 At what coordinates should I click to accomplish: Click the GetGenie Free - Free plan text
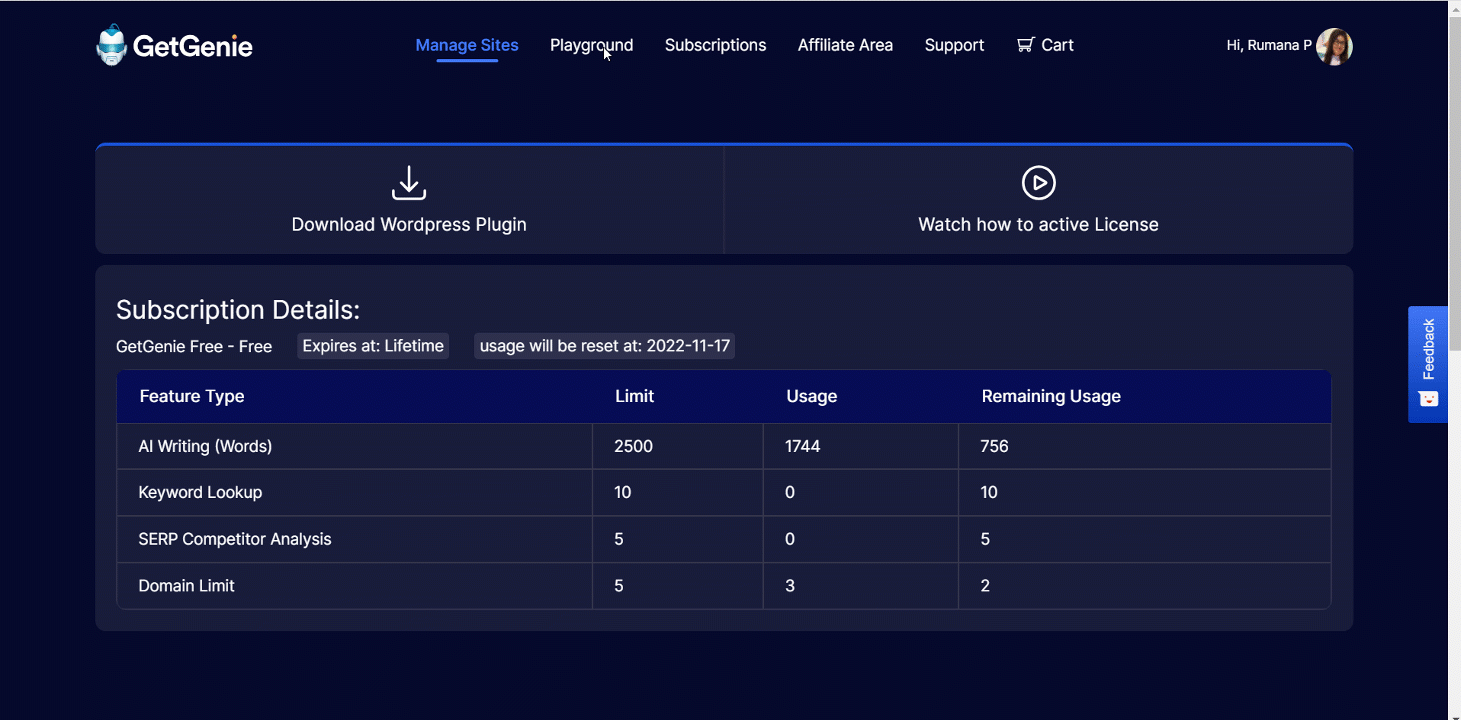pos(194,346)
